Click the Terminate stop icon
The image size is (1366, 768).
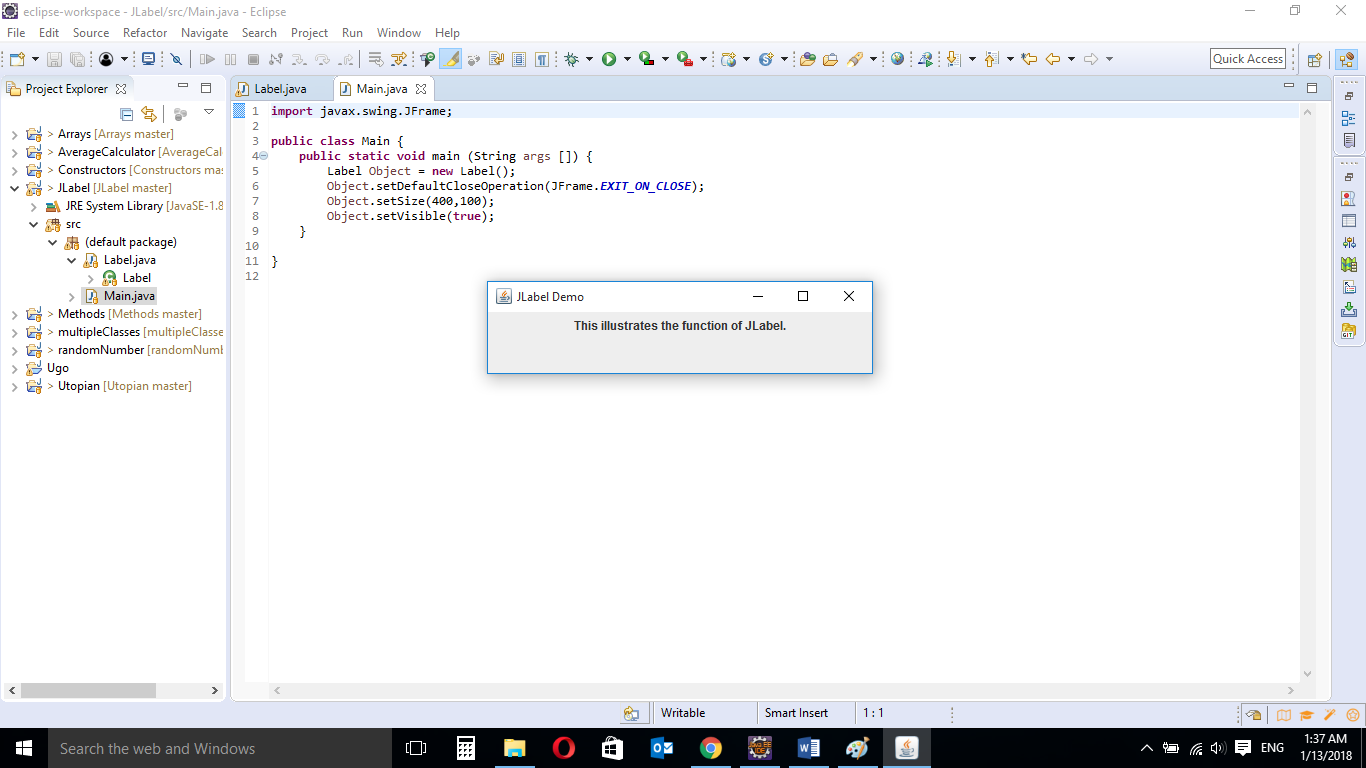253,60
